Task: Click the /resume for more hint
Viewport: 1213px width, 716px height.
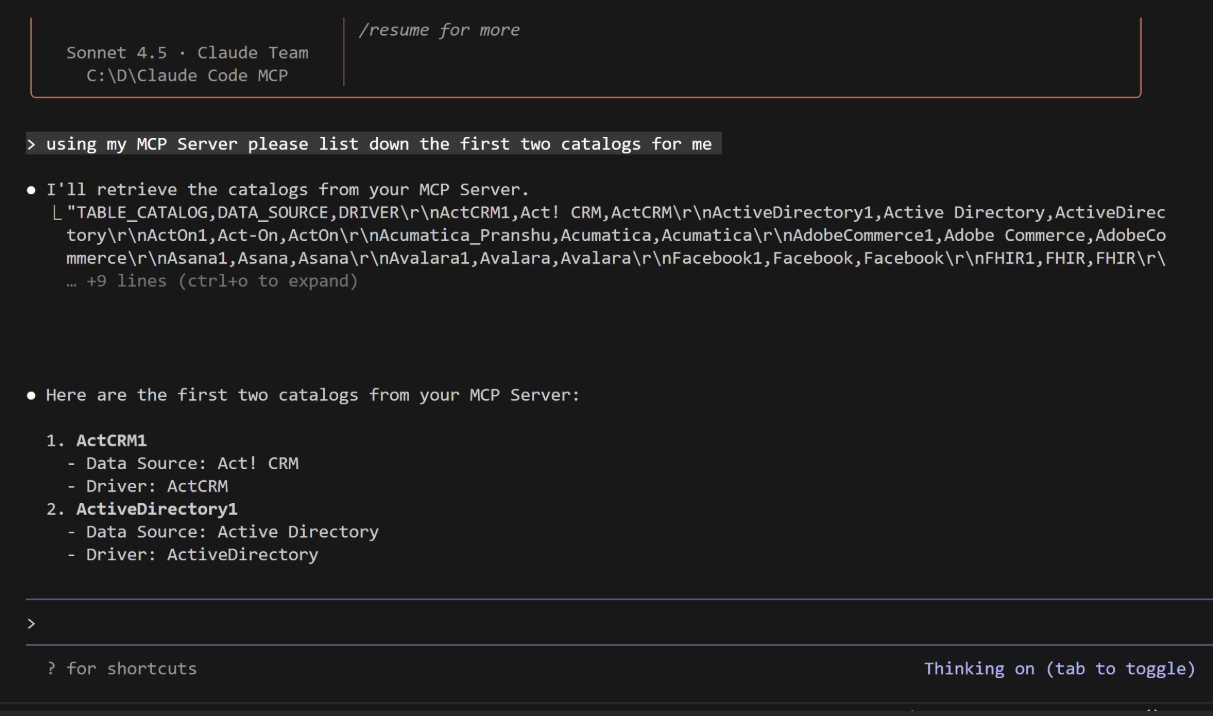Action: [x=440, y=29]
